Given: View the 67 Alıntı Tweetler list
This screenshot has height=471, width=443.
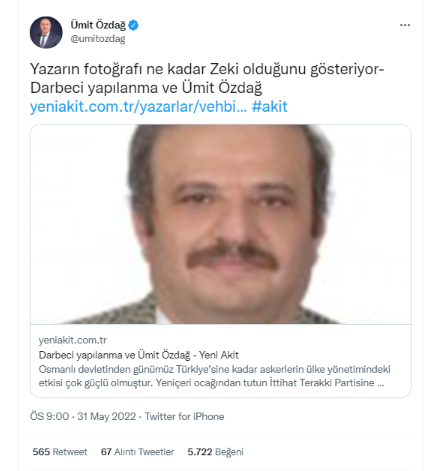Looking at the screenshot, I should (137, 452).
